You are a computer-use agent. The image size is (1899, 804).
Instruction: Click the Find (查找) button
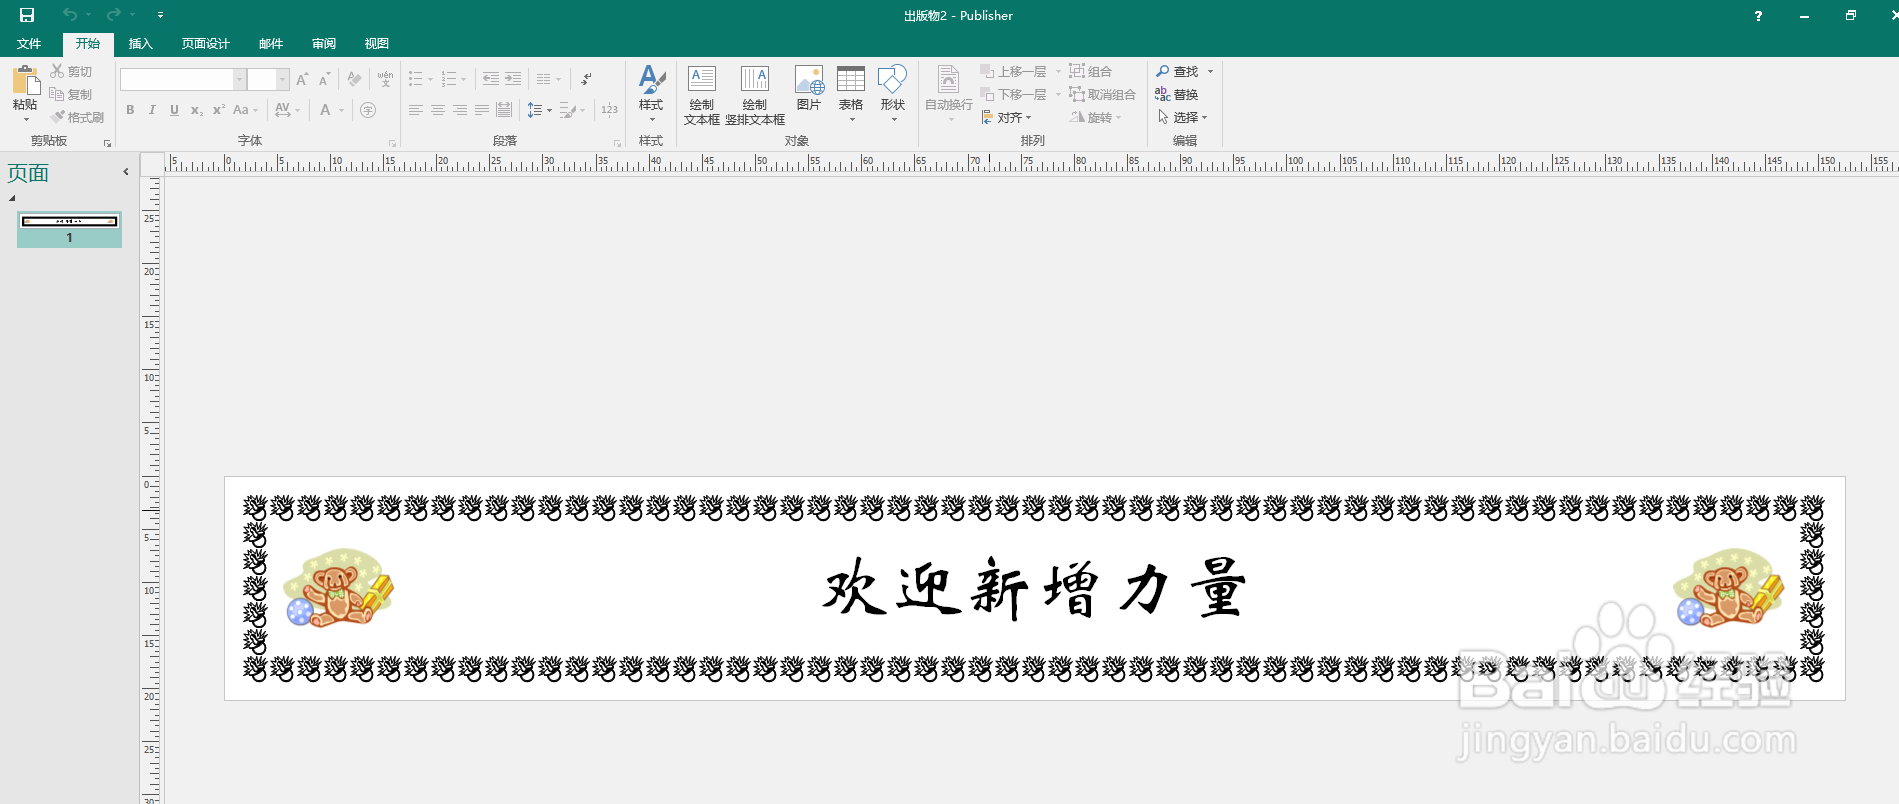(x=1178, y=71)
